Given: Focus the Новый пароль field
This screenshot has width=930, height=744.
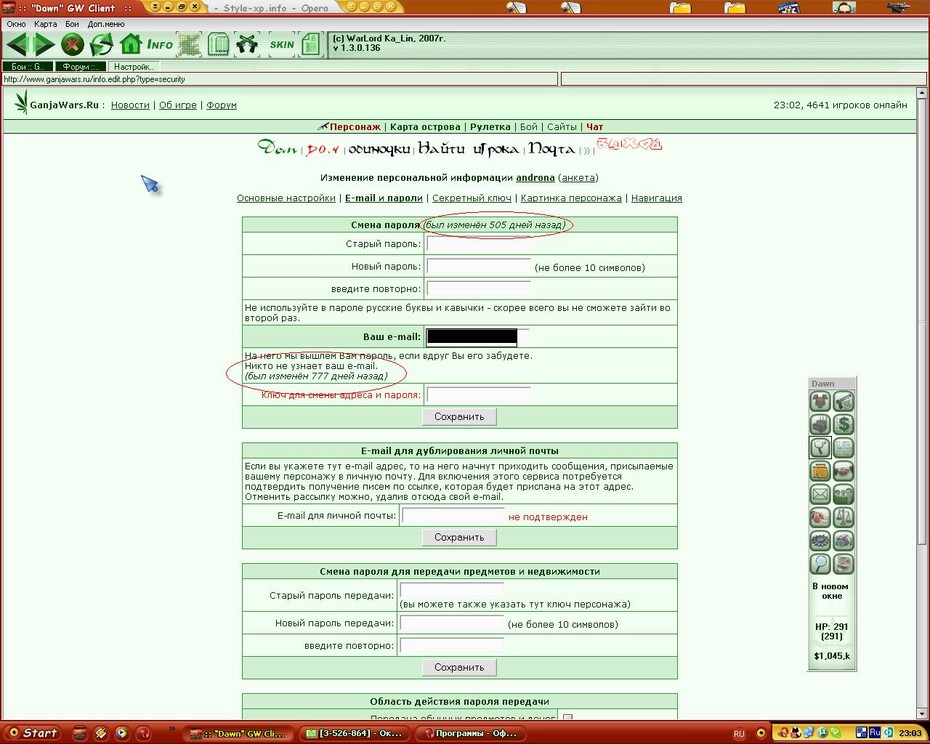Looking at the screenshot, I should click(x=478, y=266).
